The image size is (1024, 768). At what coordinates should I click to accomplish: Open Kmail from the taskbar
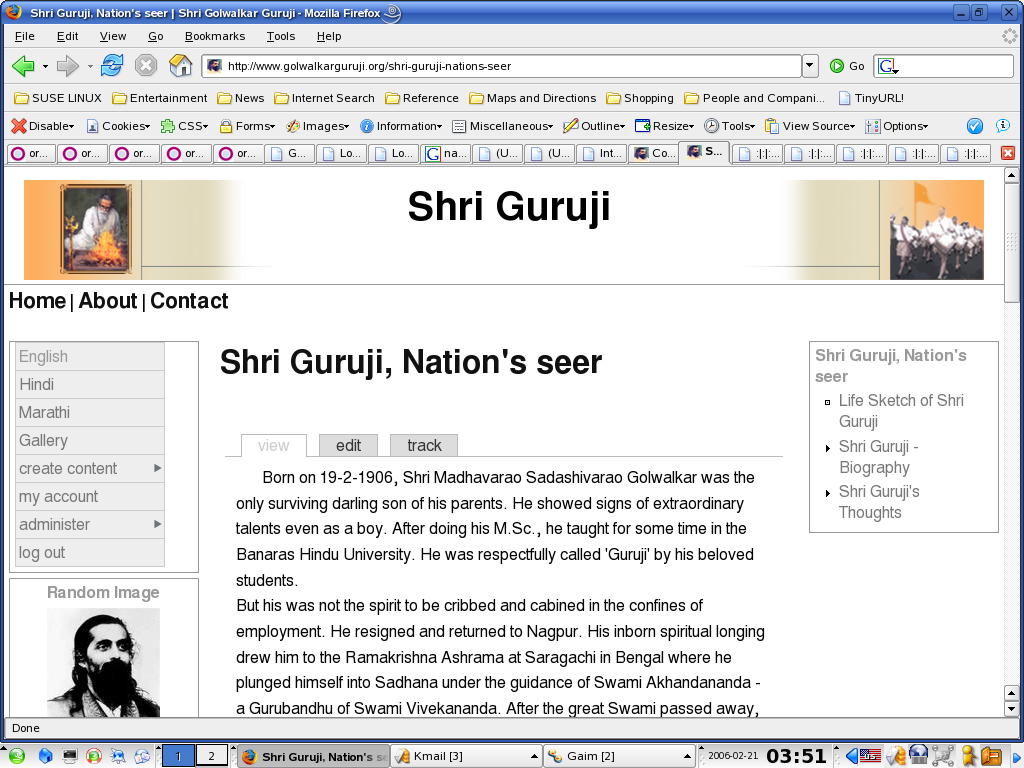pyautogui.click(x=465, y=756)
